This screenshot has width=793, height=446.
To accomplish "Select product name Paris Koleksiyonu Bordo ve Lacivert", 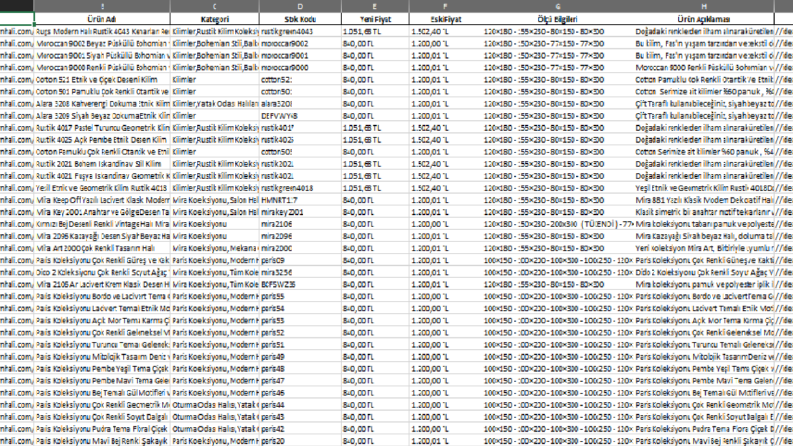I will (x=102, y=296).
